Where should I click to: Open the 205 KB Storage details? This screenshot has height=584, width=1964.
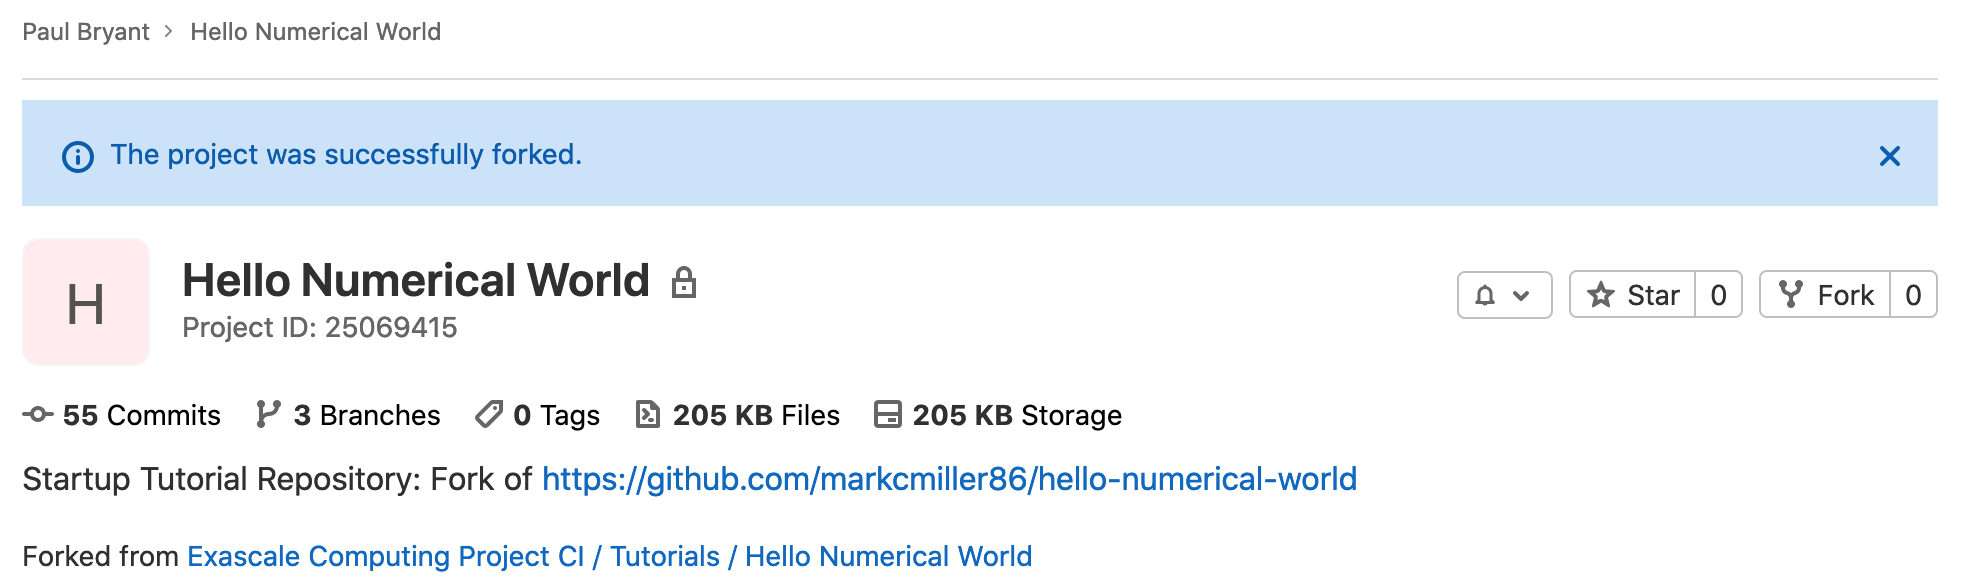998,415
